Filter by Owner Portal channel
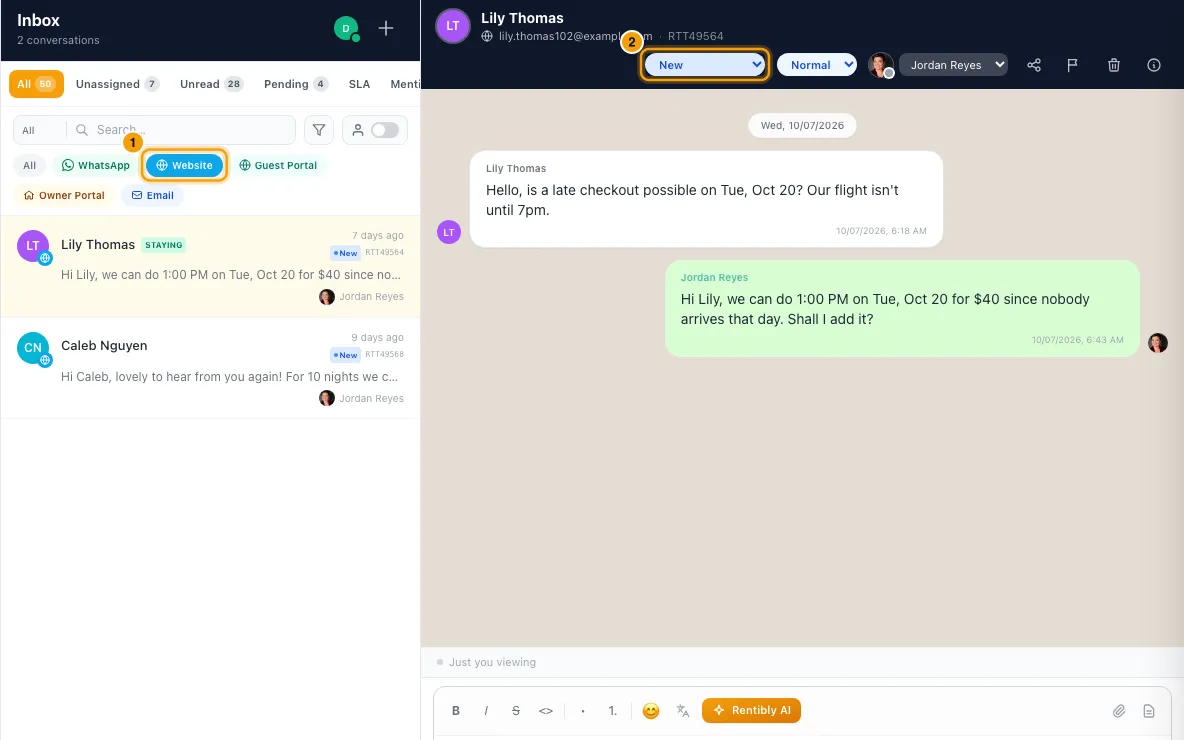Viewport: 1184px width, 740px height. tap(64, 195)
